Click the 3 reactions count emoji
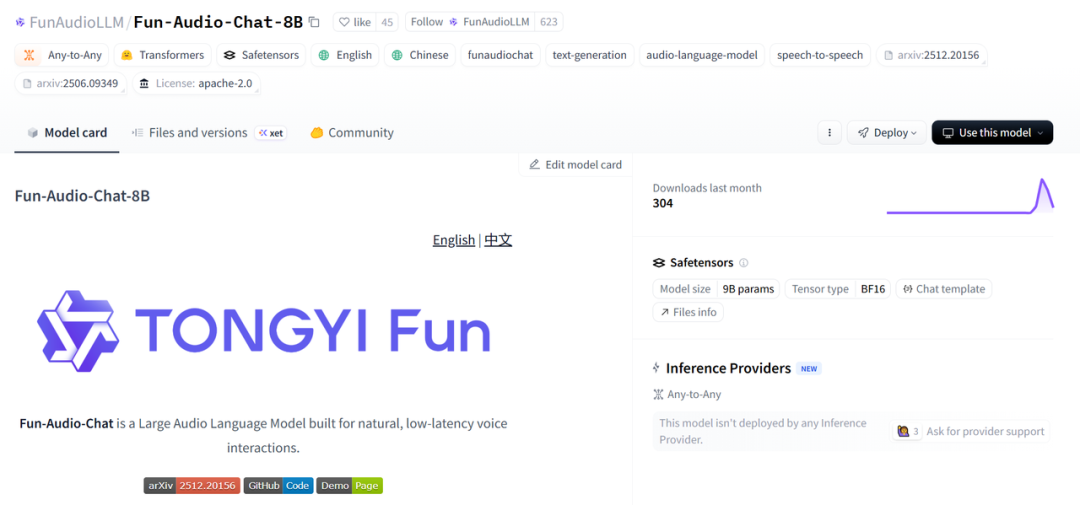The width and height of the screenshot is (1080, 505). [x=908, y=432]
